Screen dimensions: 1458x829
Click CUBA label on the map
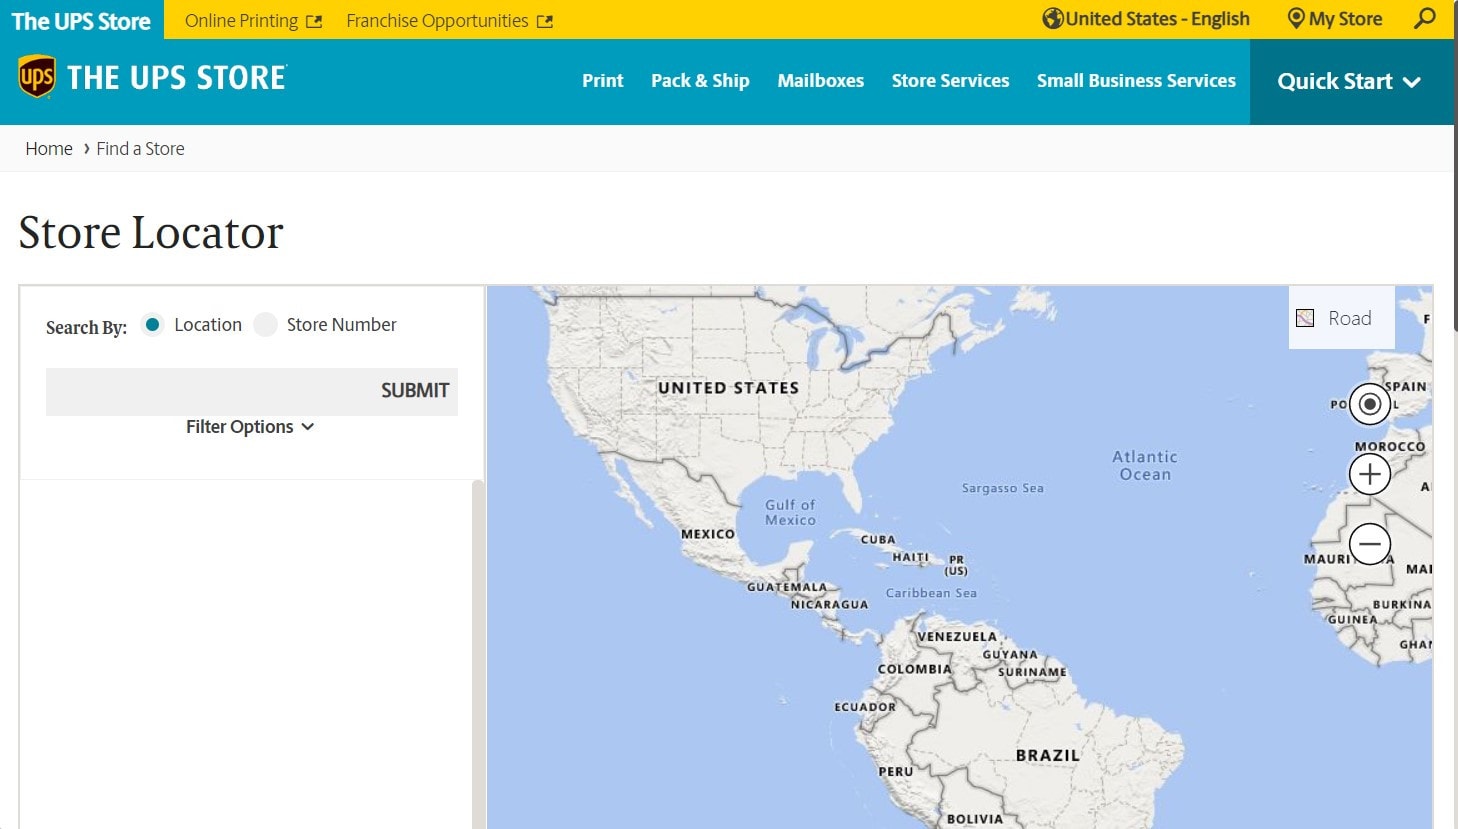pos(878,540)
